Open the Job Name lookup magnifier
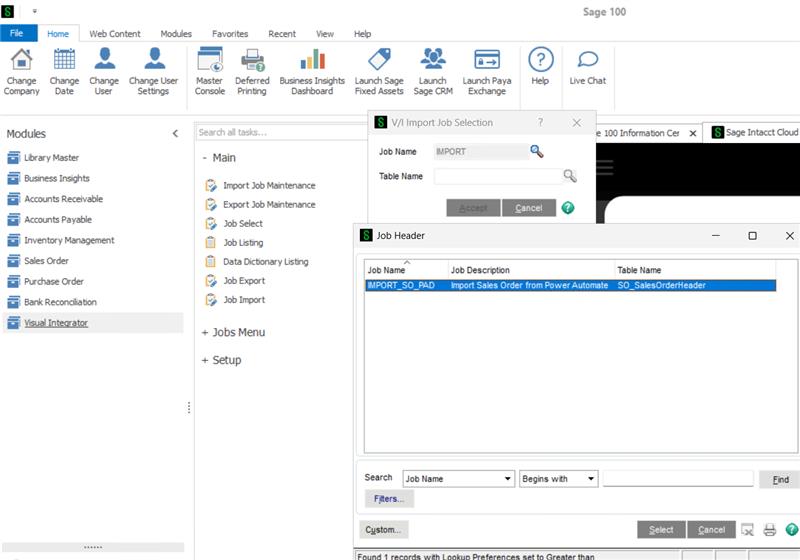 (x=537, y=151)
